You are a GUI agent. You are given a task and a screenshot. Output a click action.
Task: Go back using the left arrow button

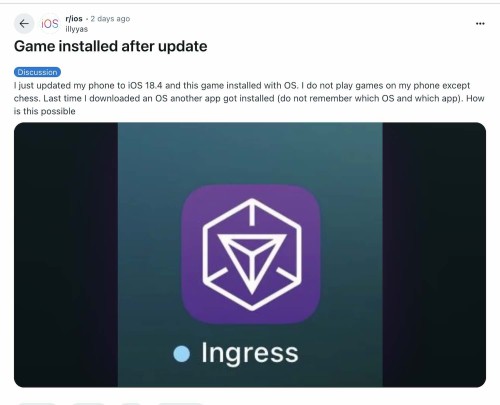point(24,24)
